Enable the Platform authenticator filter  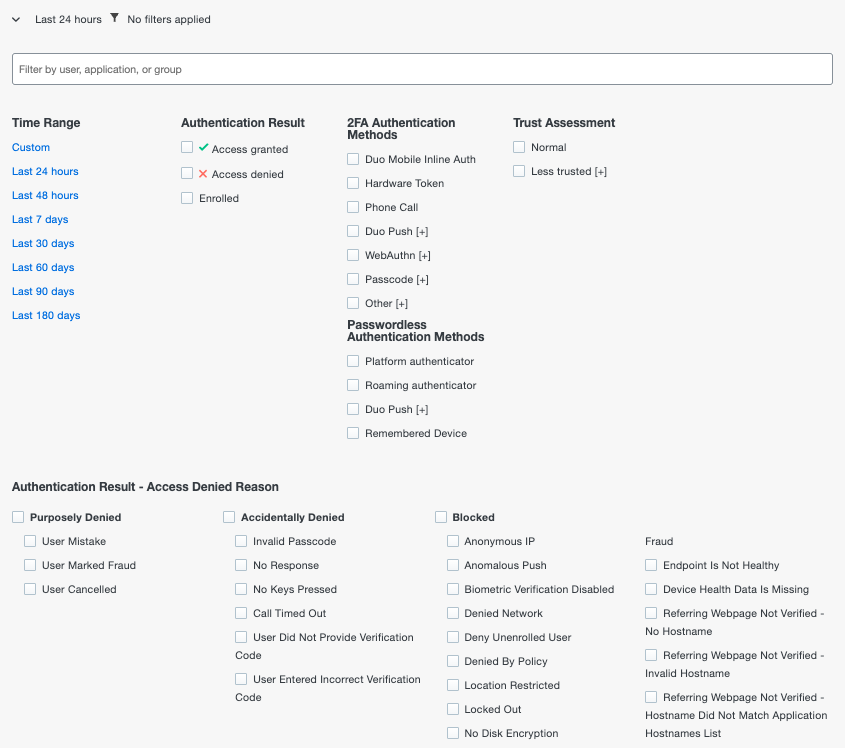[x=352, y=361]
